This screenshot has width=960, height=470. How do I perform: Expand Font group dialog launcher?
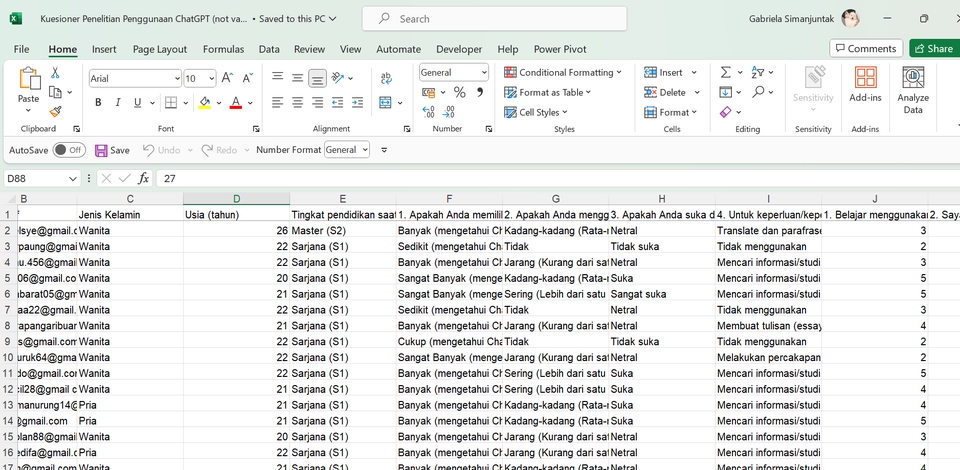256,129
